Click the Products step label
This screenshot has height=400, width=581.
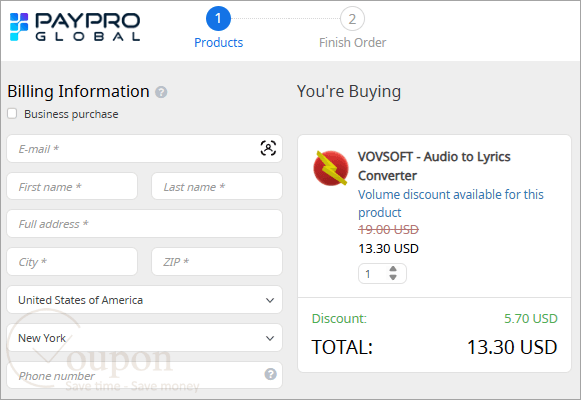coord(219,43)
